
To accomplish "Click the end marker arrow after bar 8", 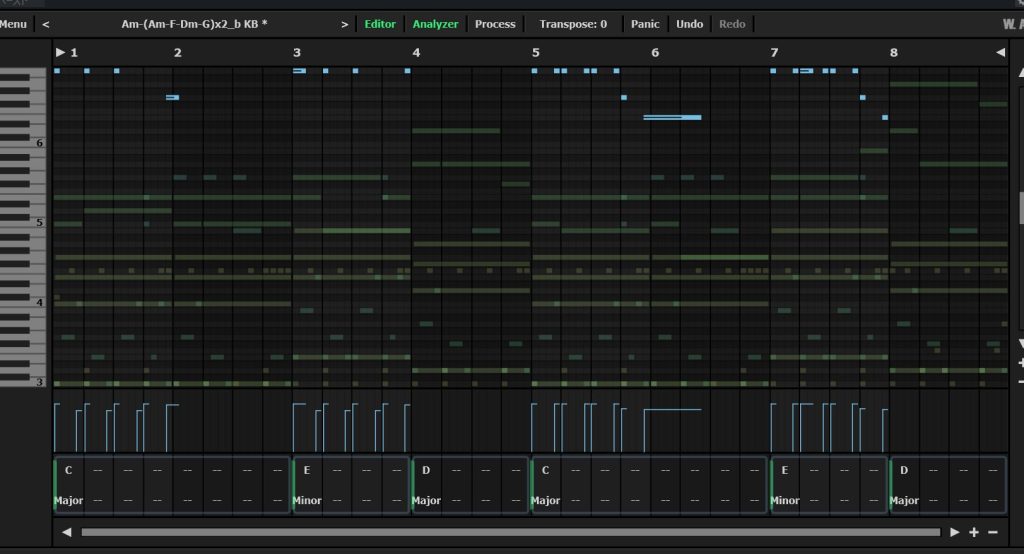I will 1000,52.
